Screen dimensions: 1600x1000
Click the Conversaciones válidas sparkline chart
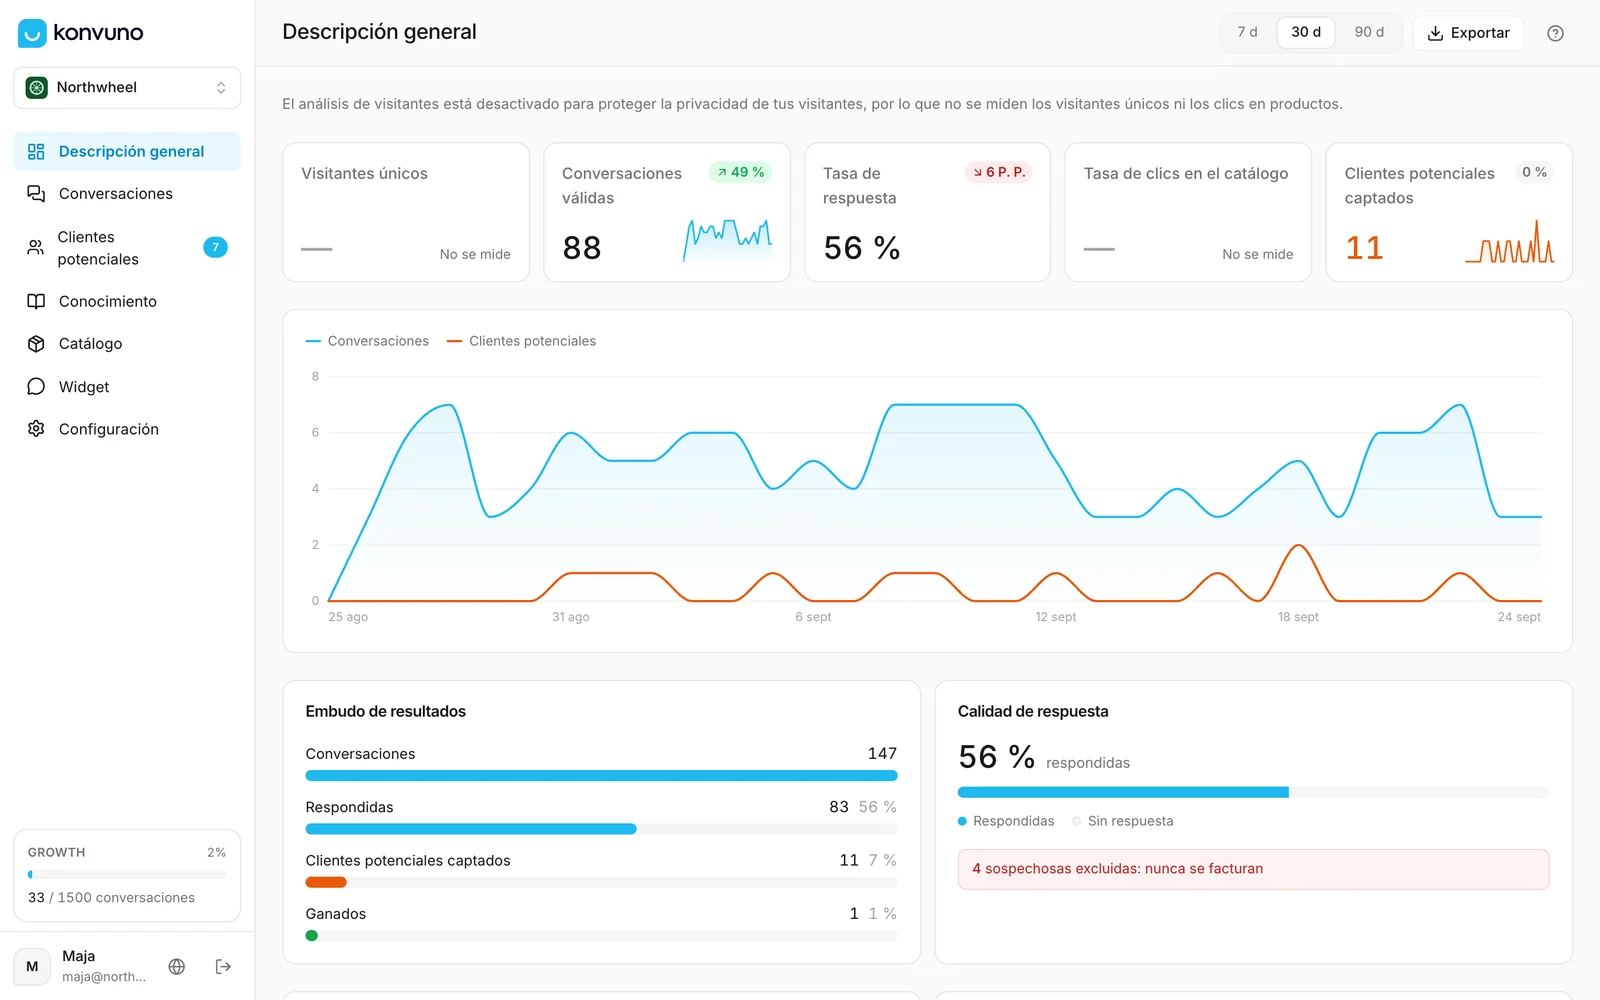point(728,240)
